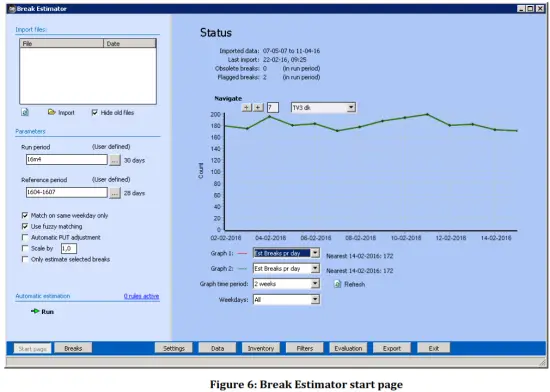550x392 pixels.
Task: Open Graph 1 series dropdown
Action: tap(315, 253)
